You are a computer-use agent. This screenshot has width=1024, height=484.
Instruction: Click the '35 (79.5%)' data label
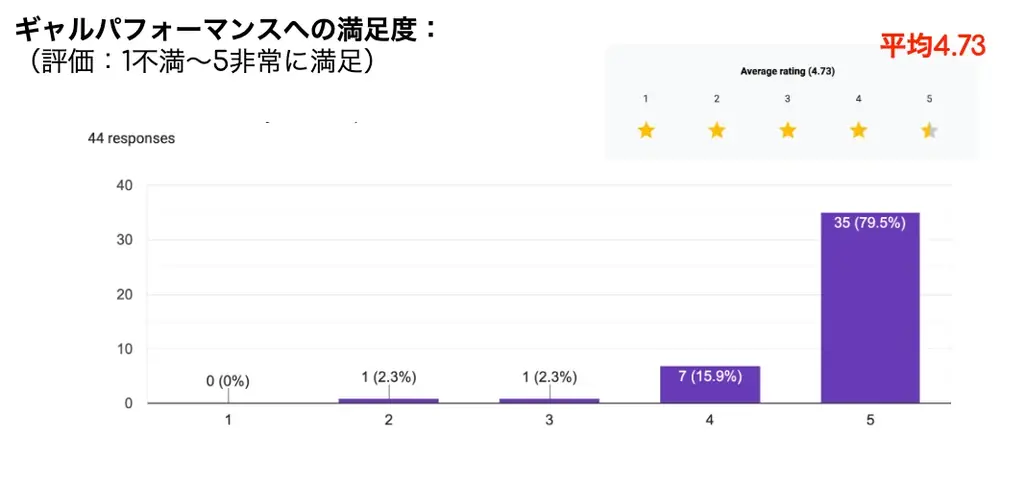[869, 223]
